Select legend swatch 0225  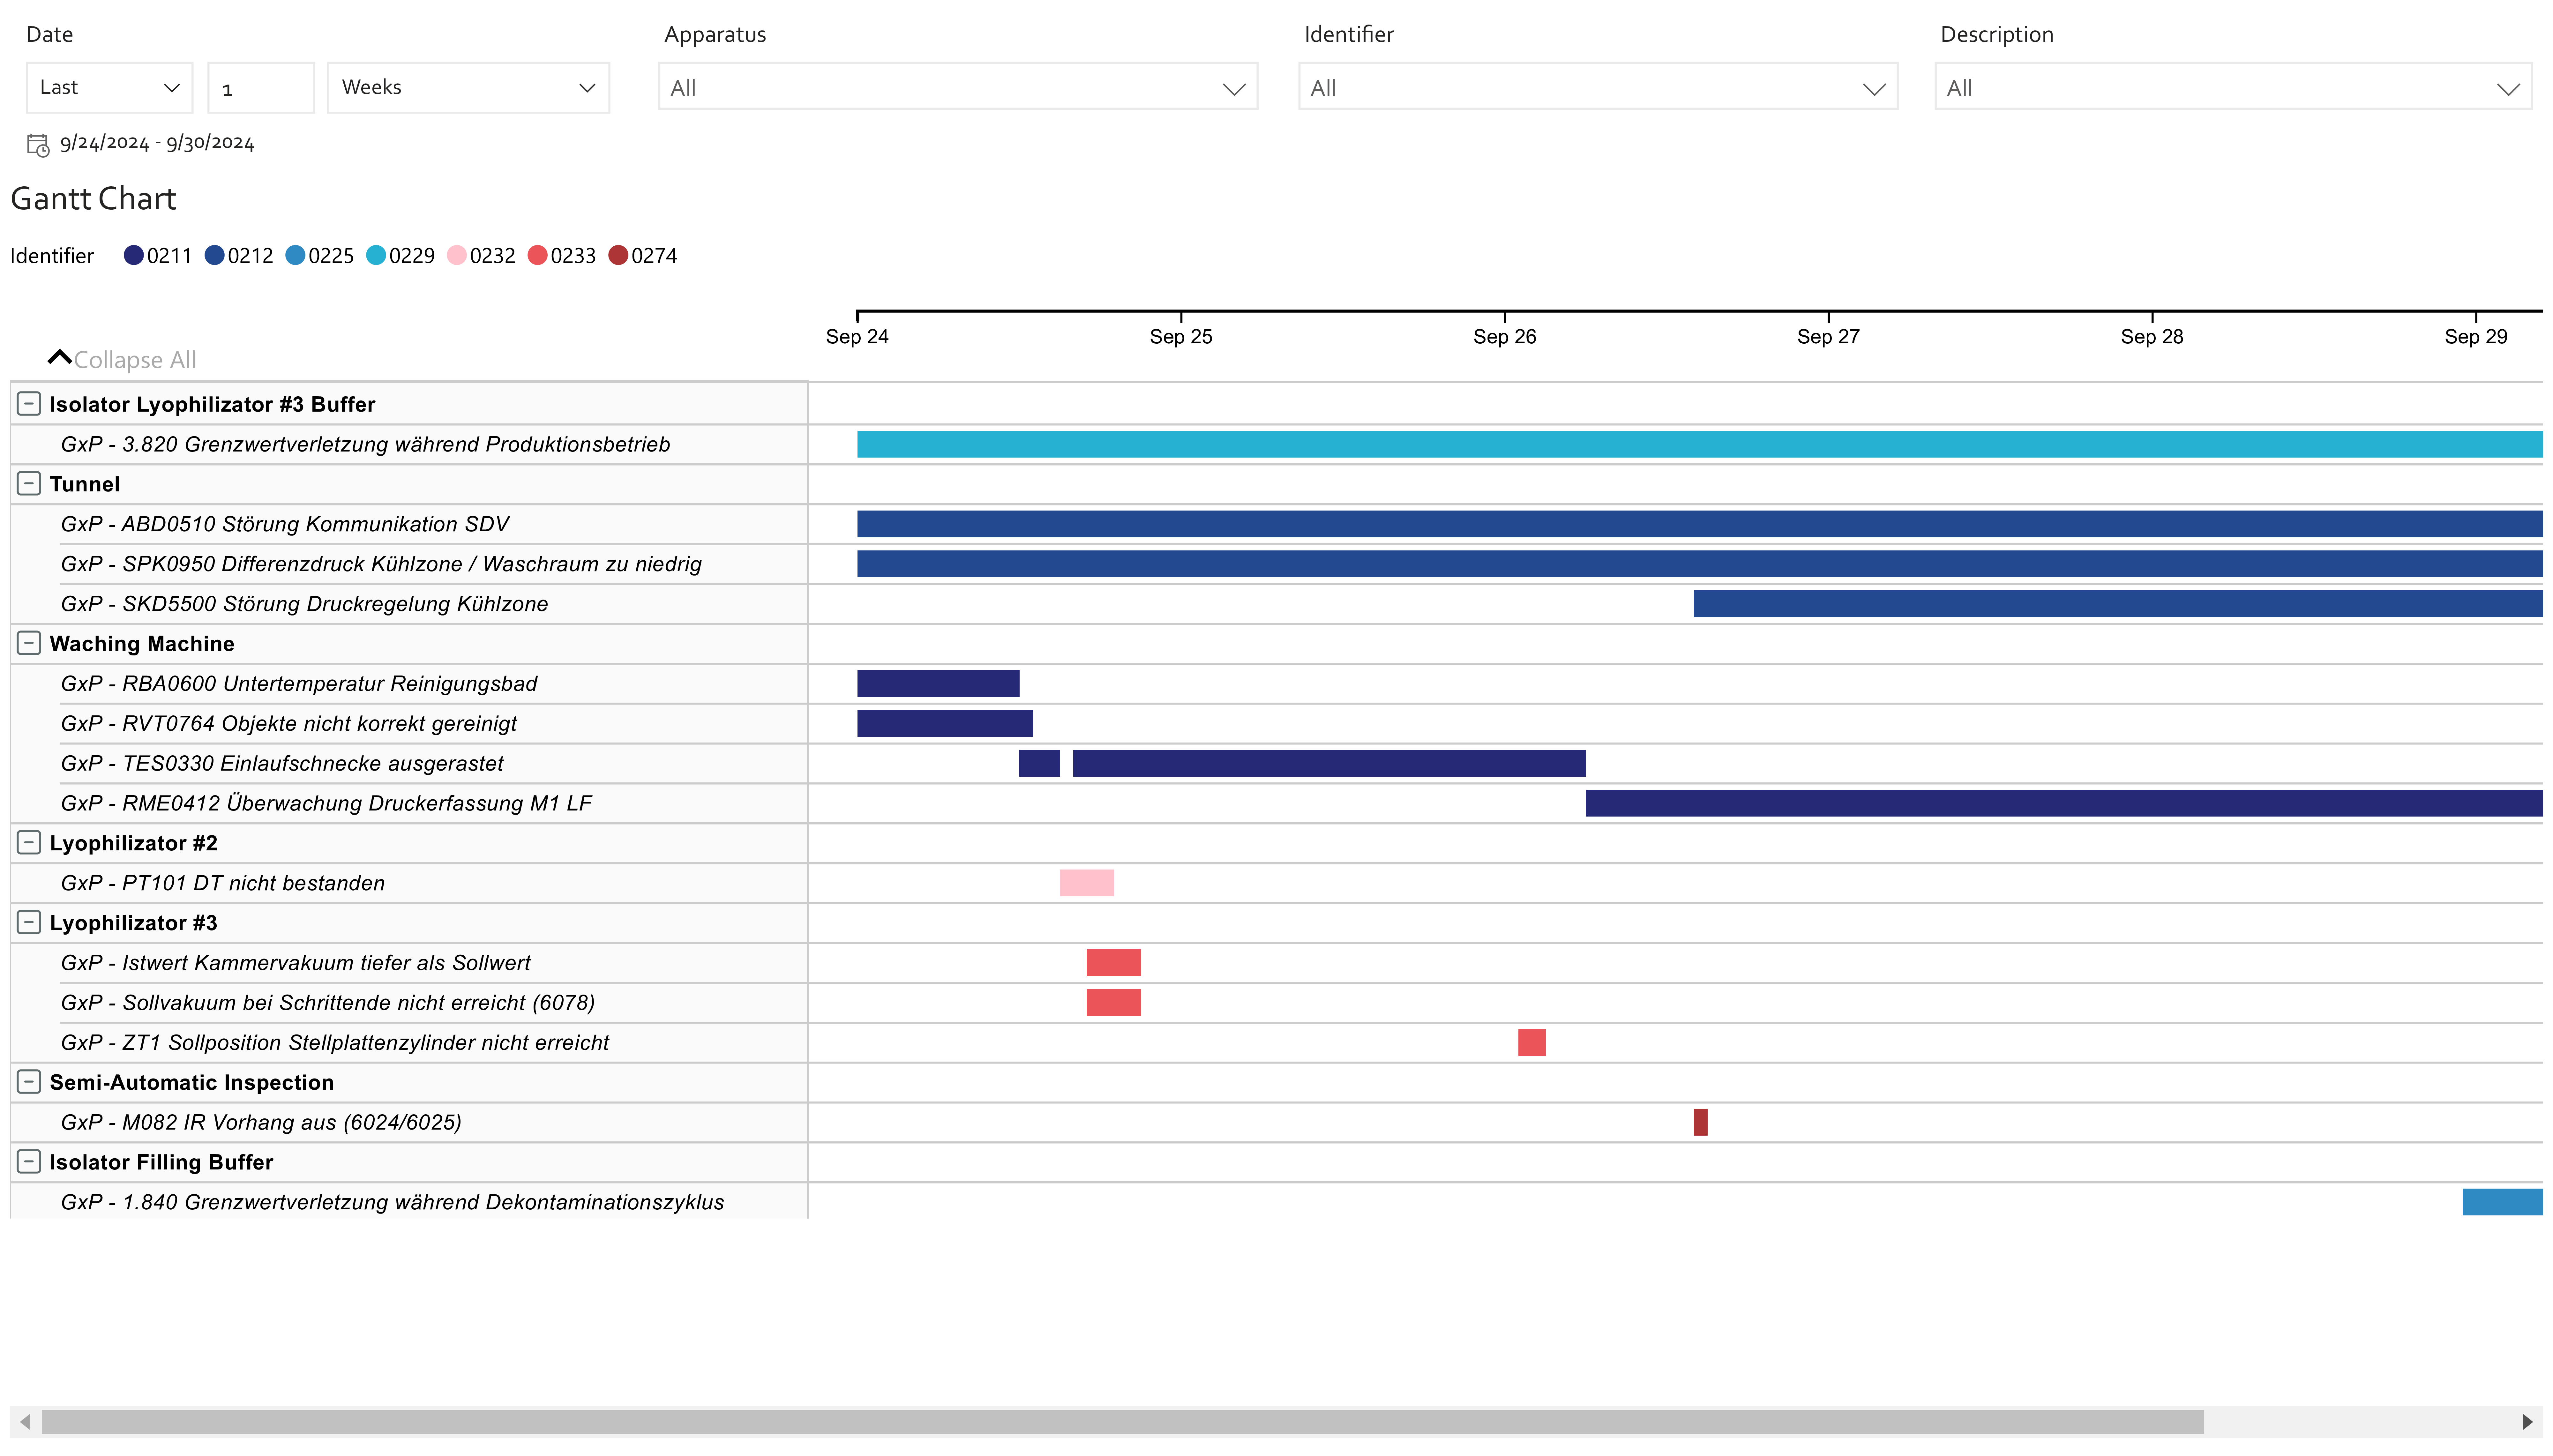pos(295,255)
